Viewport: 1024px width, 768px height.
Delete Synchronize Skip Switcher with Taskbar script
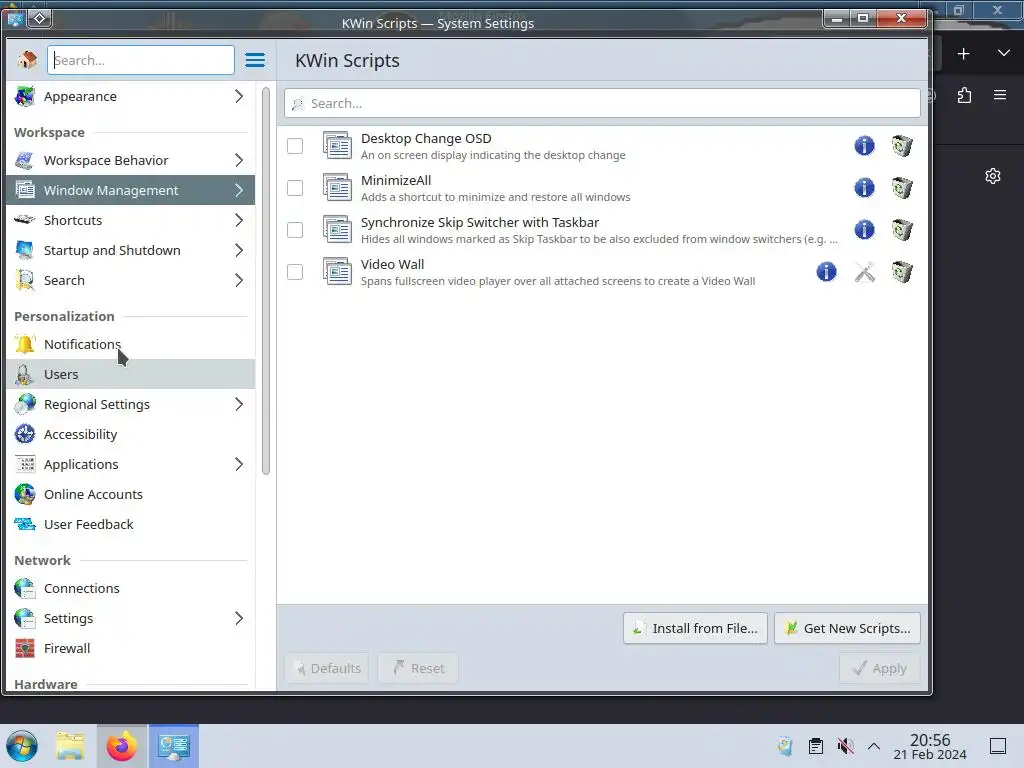tap(902, 230)
